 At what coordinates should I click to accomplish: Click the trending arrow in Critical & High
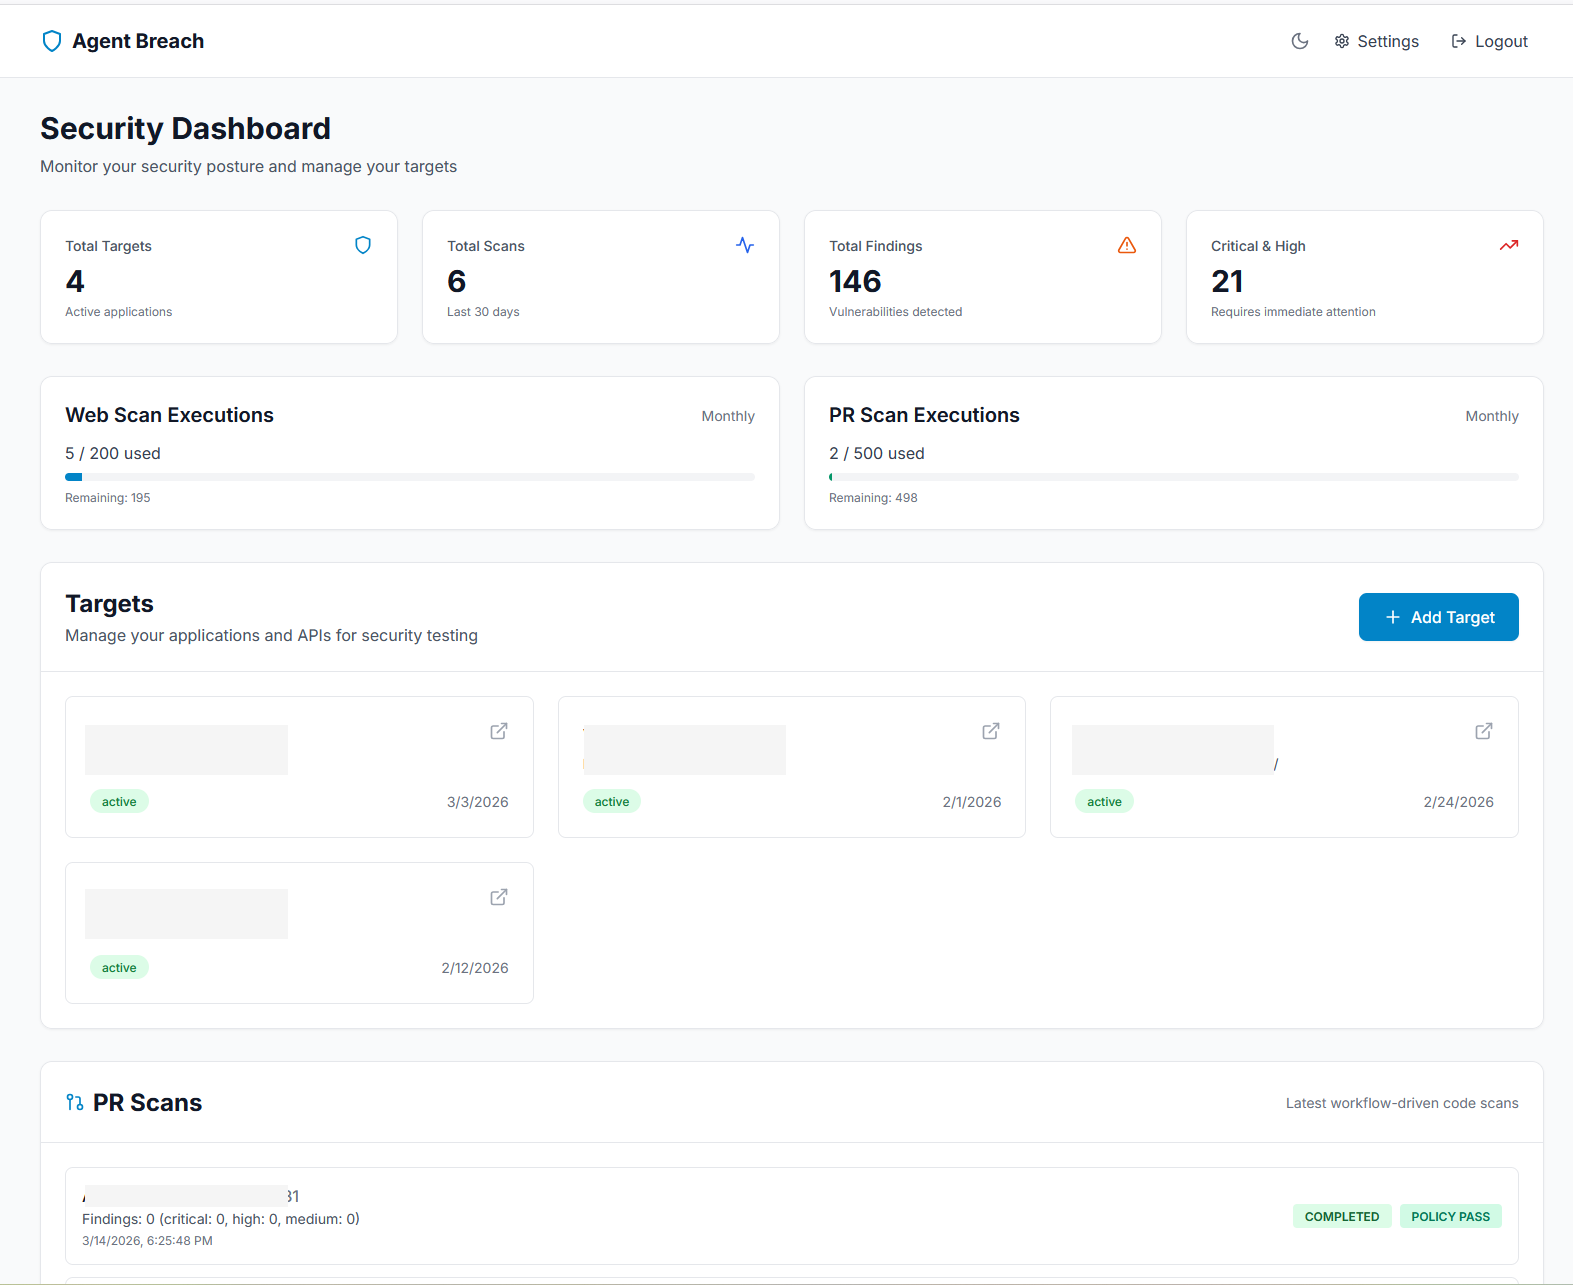coord(1508,245)
